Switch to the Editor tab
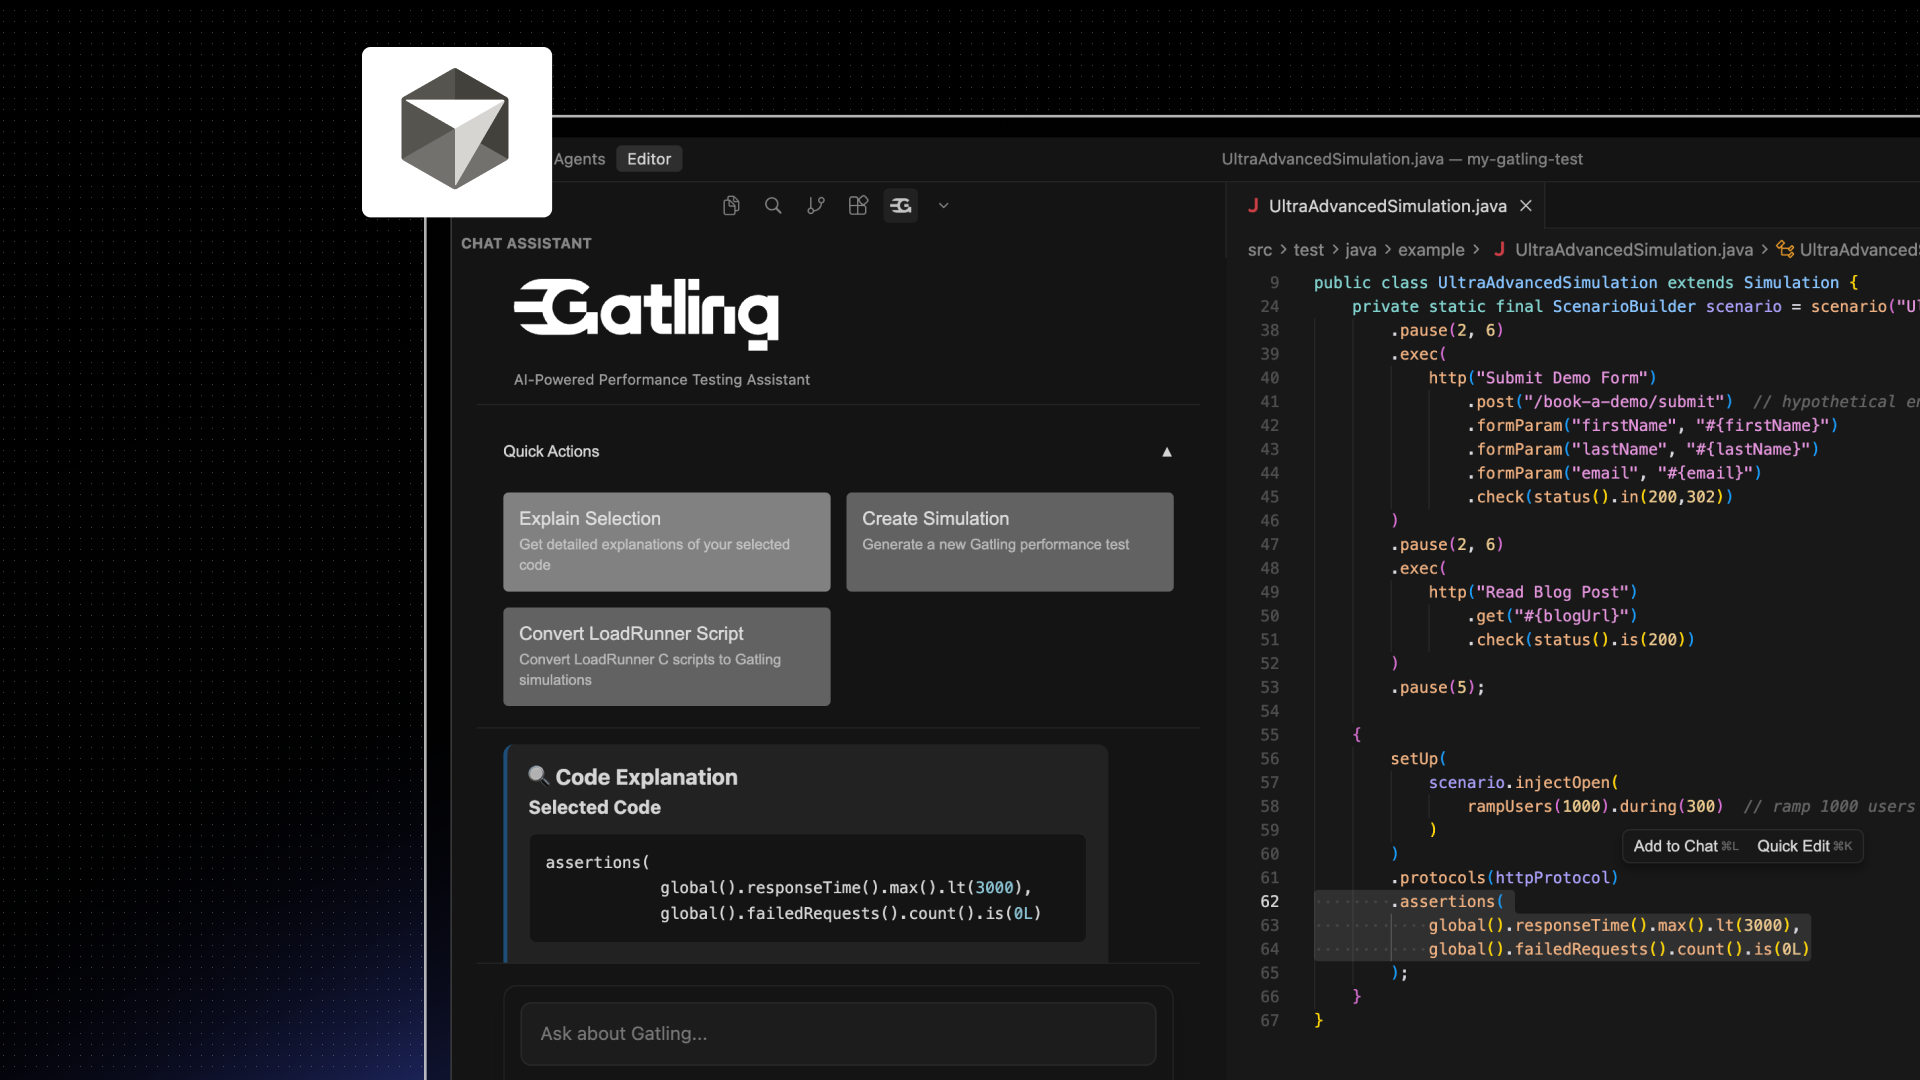The image size is (1920, 1080). pyautogui.click(x=649, y=159)
